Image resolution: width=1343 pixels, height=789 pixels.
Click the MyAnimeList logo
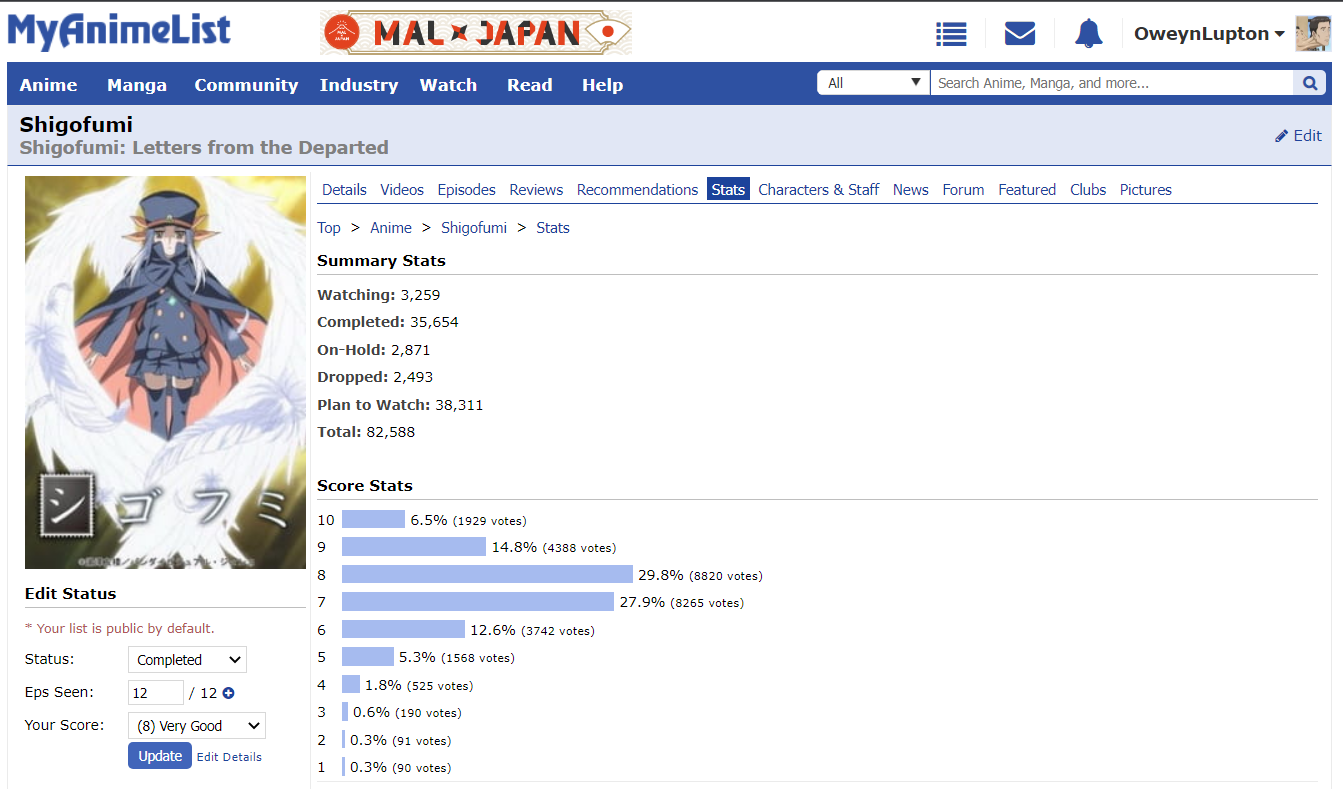pyautogui.click(x=119, y=32)
